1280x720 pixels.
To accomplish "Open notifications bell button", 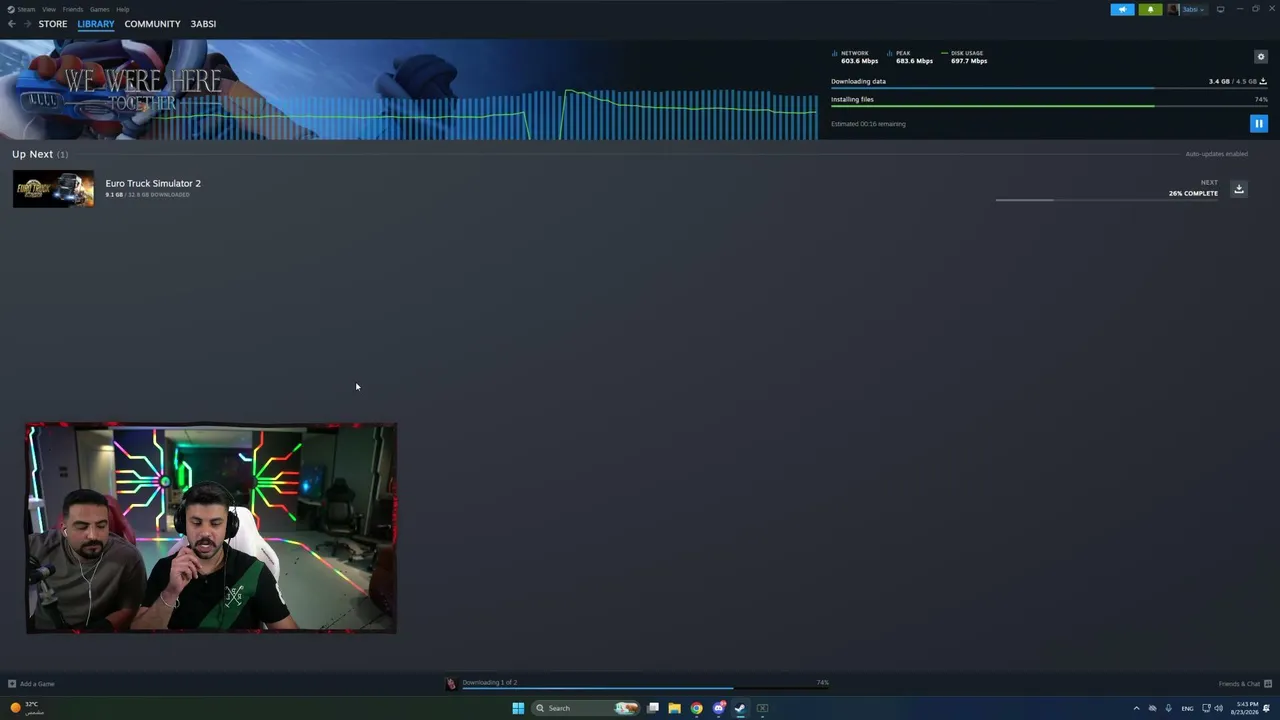I will point(1150,9).
